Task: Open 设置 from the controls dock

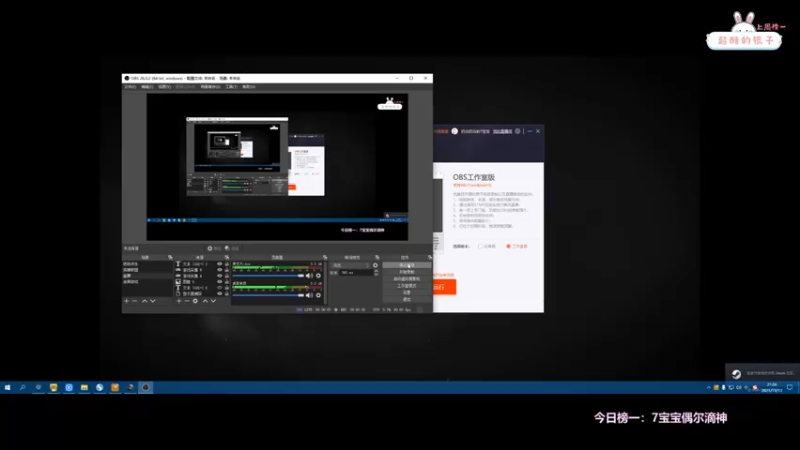Action: (x=407, y=292)
